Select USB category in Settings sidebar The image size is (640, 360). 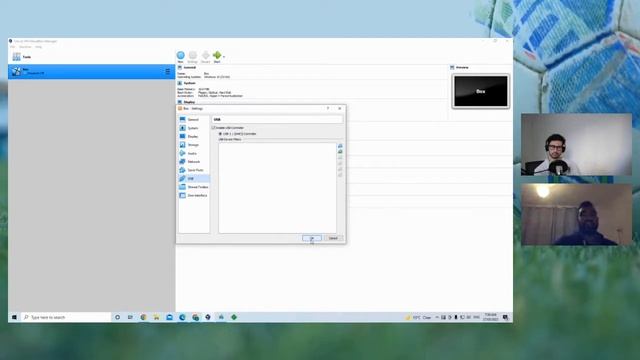coord(194,178)
